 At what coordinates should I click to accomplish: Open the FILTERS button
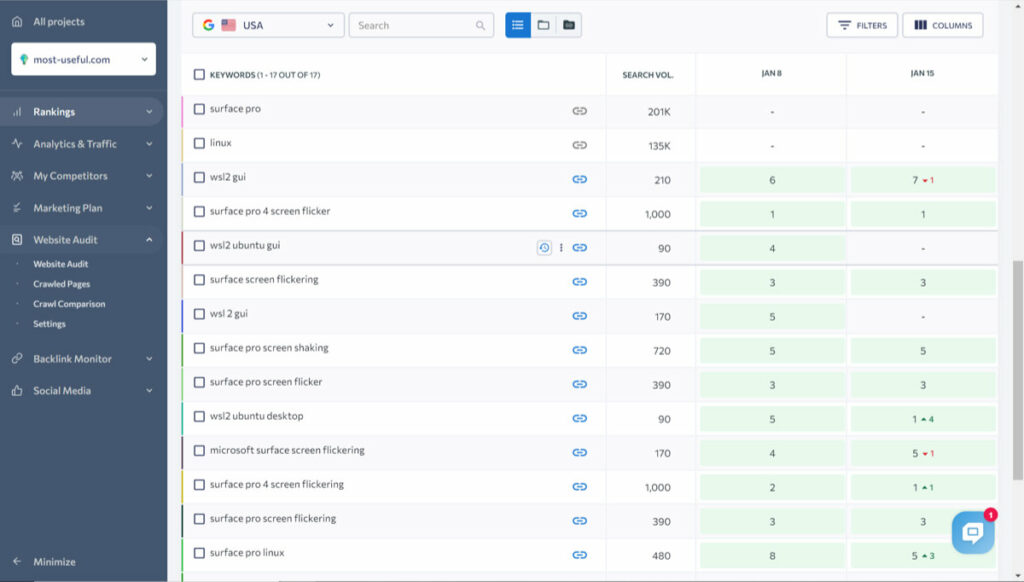pos(862,25)
